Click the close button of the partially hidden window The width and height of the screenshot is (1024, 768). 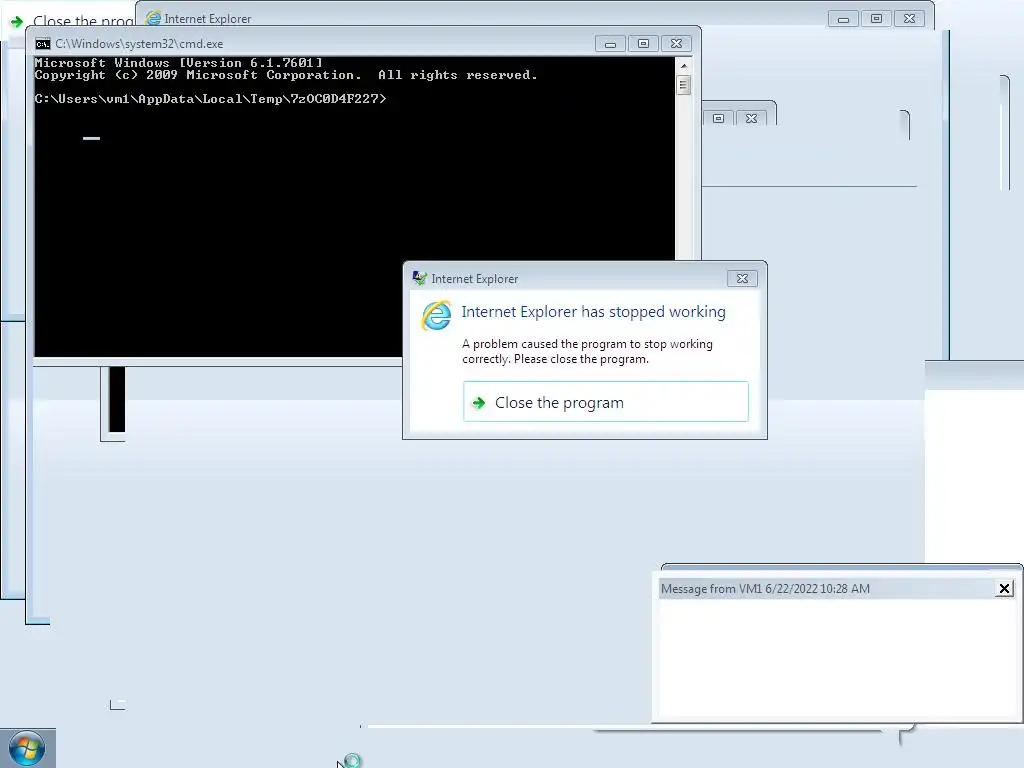(x=752, y=118)
